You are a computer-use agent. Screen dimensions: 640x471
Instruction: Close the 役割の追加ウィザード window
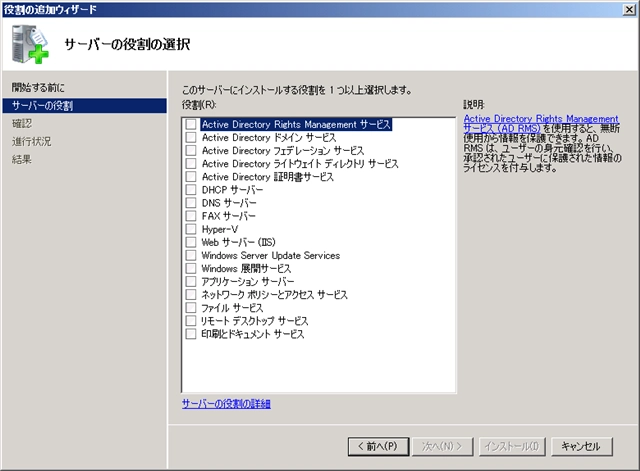(630, 10)
